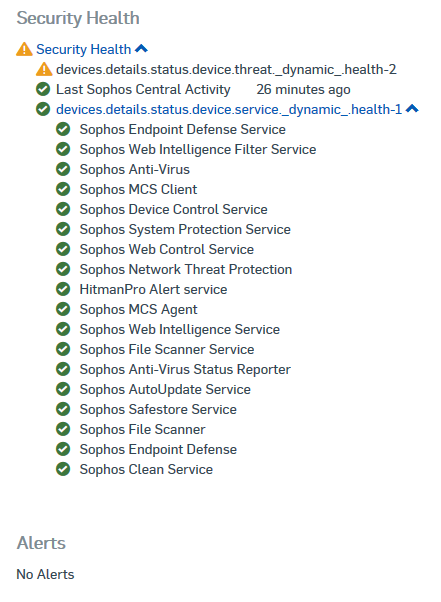Click green check icon for Sophos Anti-Virus

pos(63,169)
